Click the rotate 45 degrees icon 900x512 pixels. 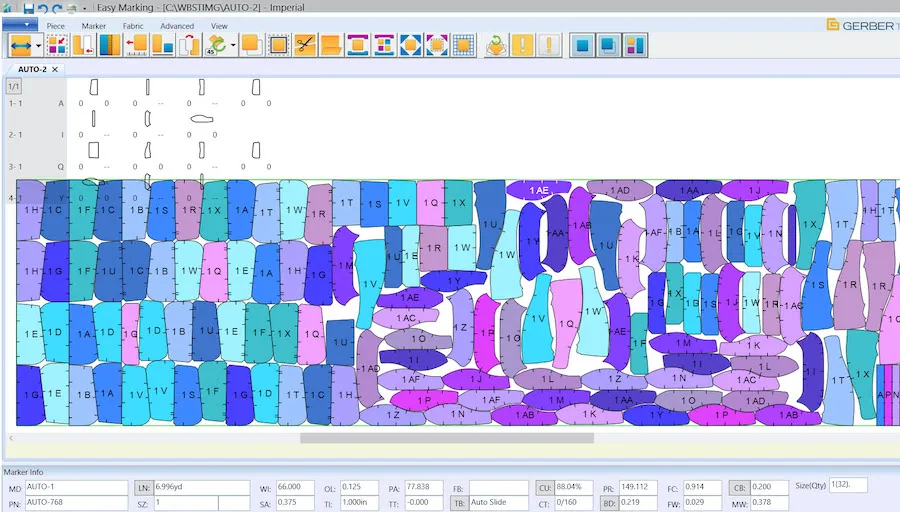[216, 45]
